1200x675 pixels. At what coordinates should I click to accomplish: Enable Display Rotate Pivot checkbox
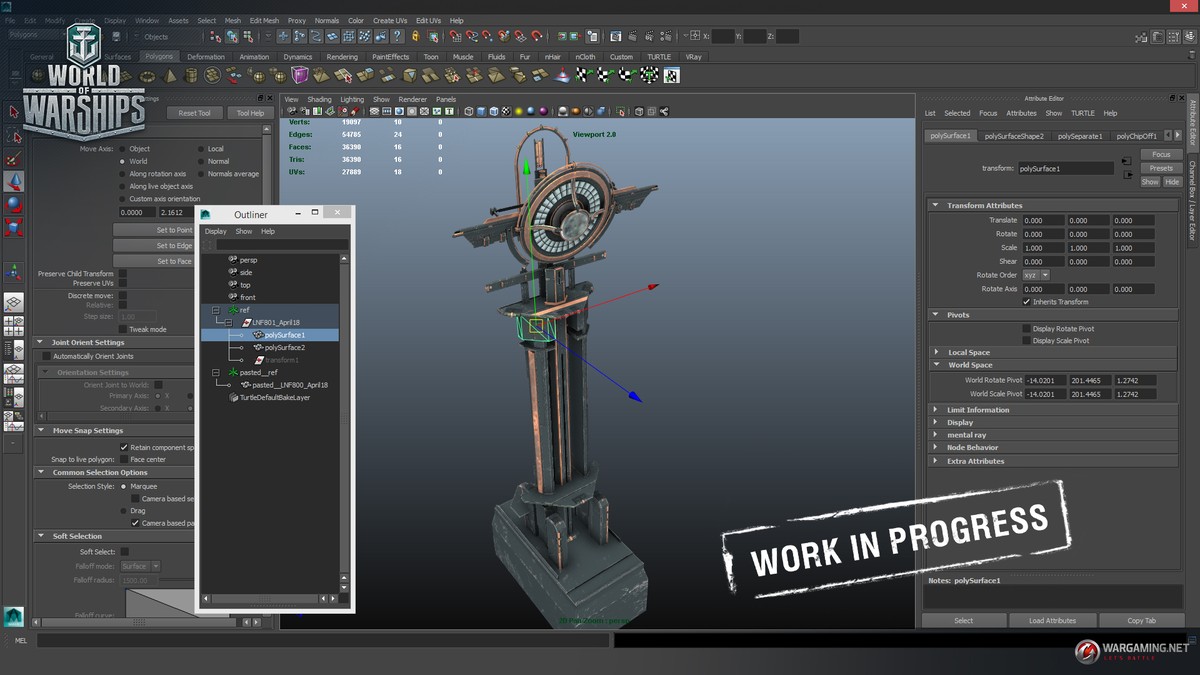[1026, 328]
